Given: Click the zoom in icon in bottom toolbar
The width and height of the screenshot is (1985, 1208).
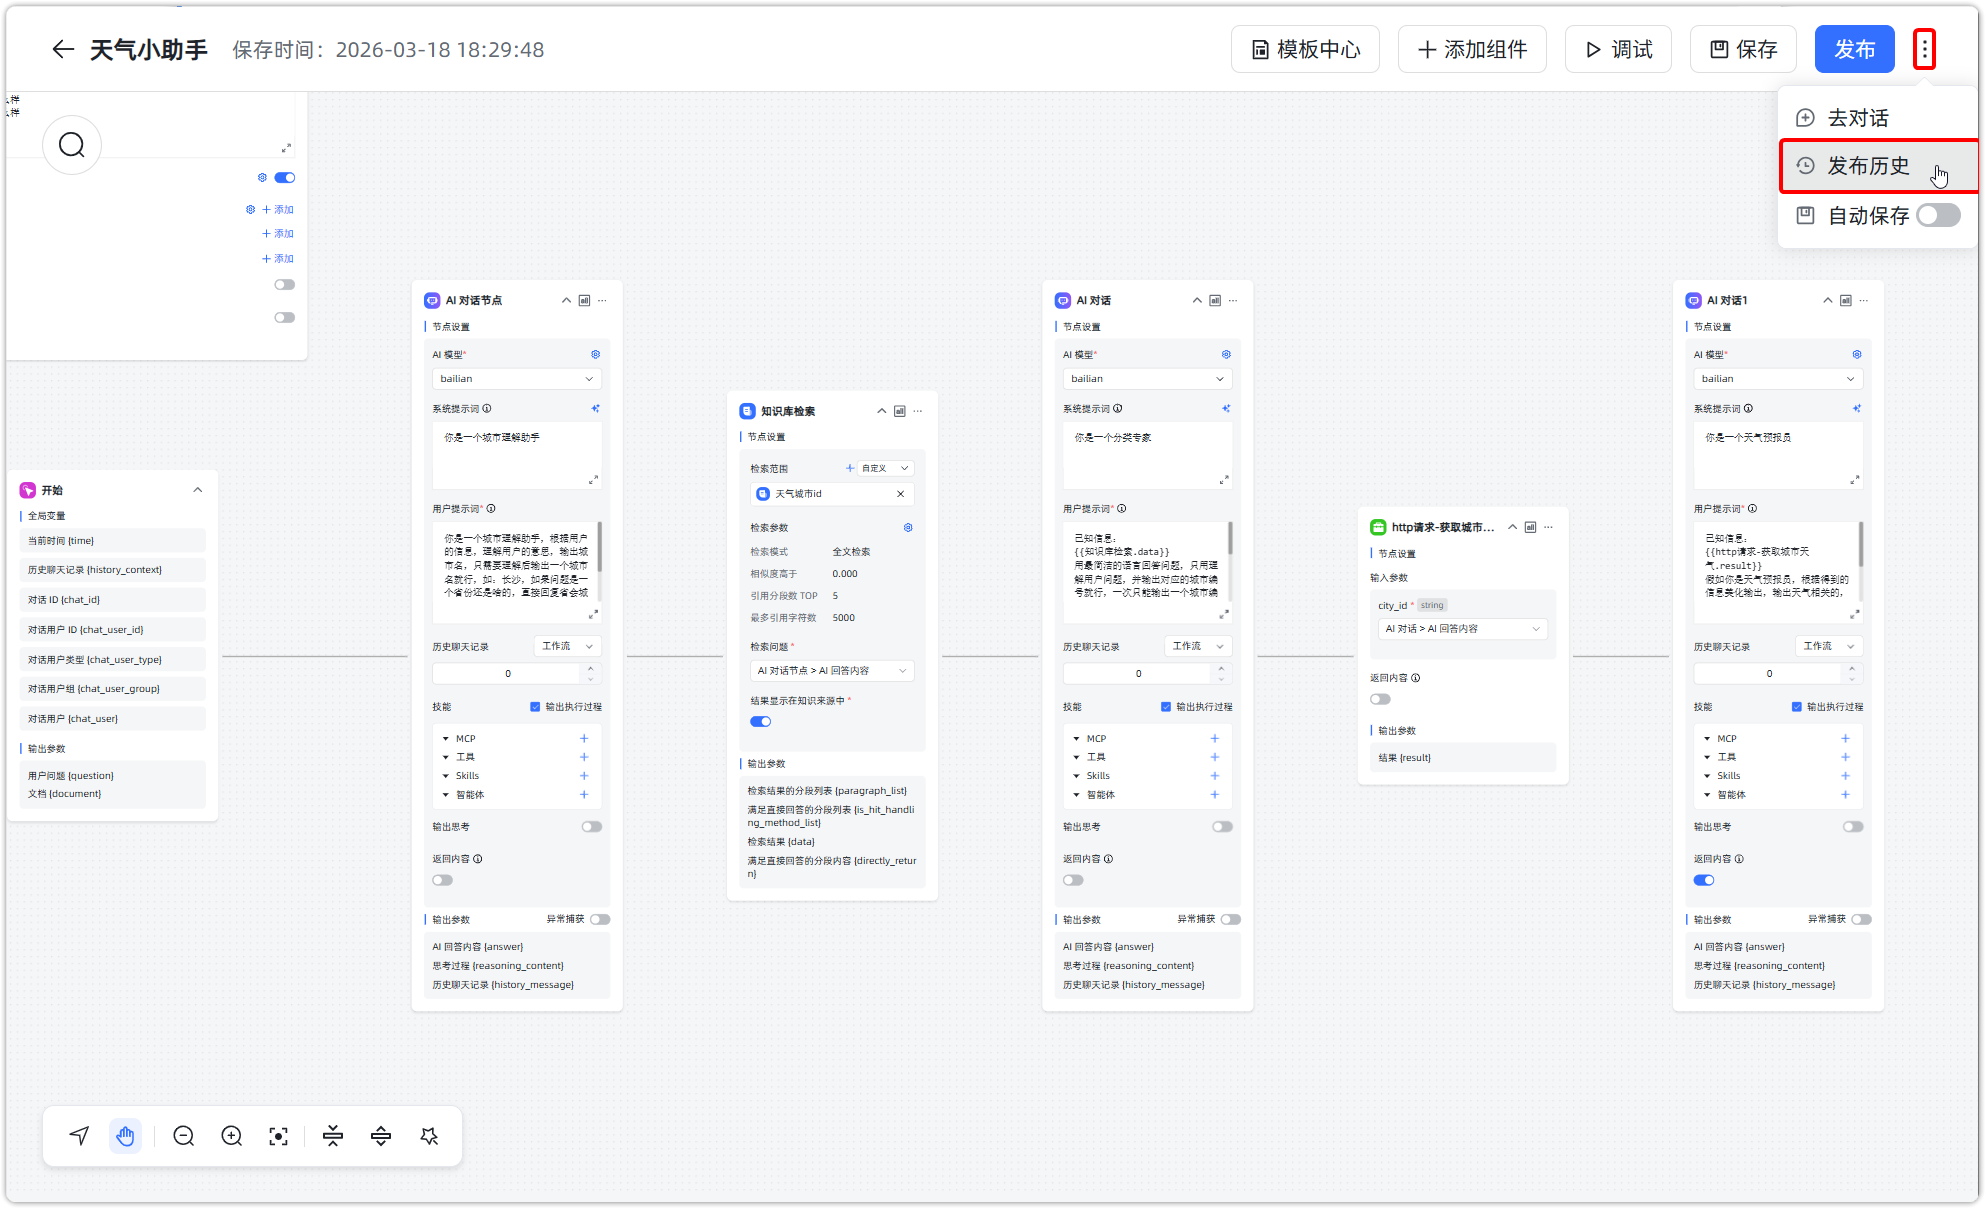Looking at the screenshot, I should pyautogui.click(x=231, y=1136).
